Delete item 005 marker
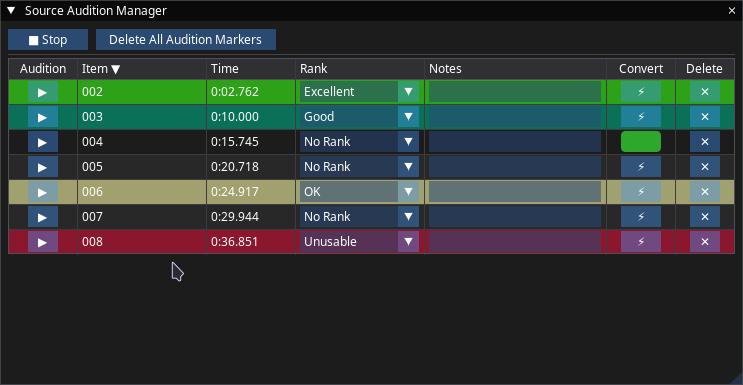The width and height of the screenshot is (743, 385). 705,167
